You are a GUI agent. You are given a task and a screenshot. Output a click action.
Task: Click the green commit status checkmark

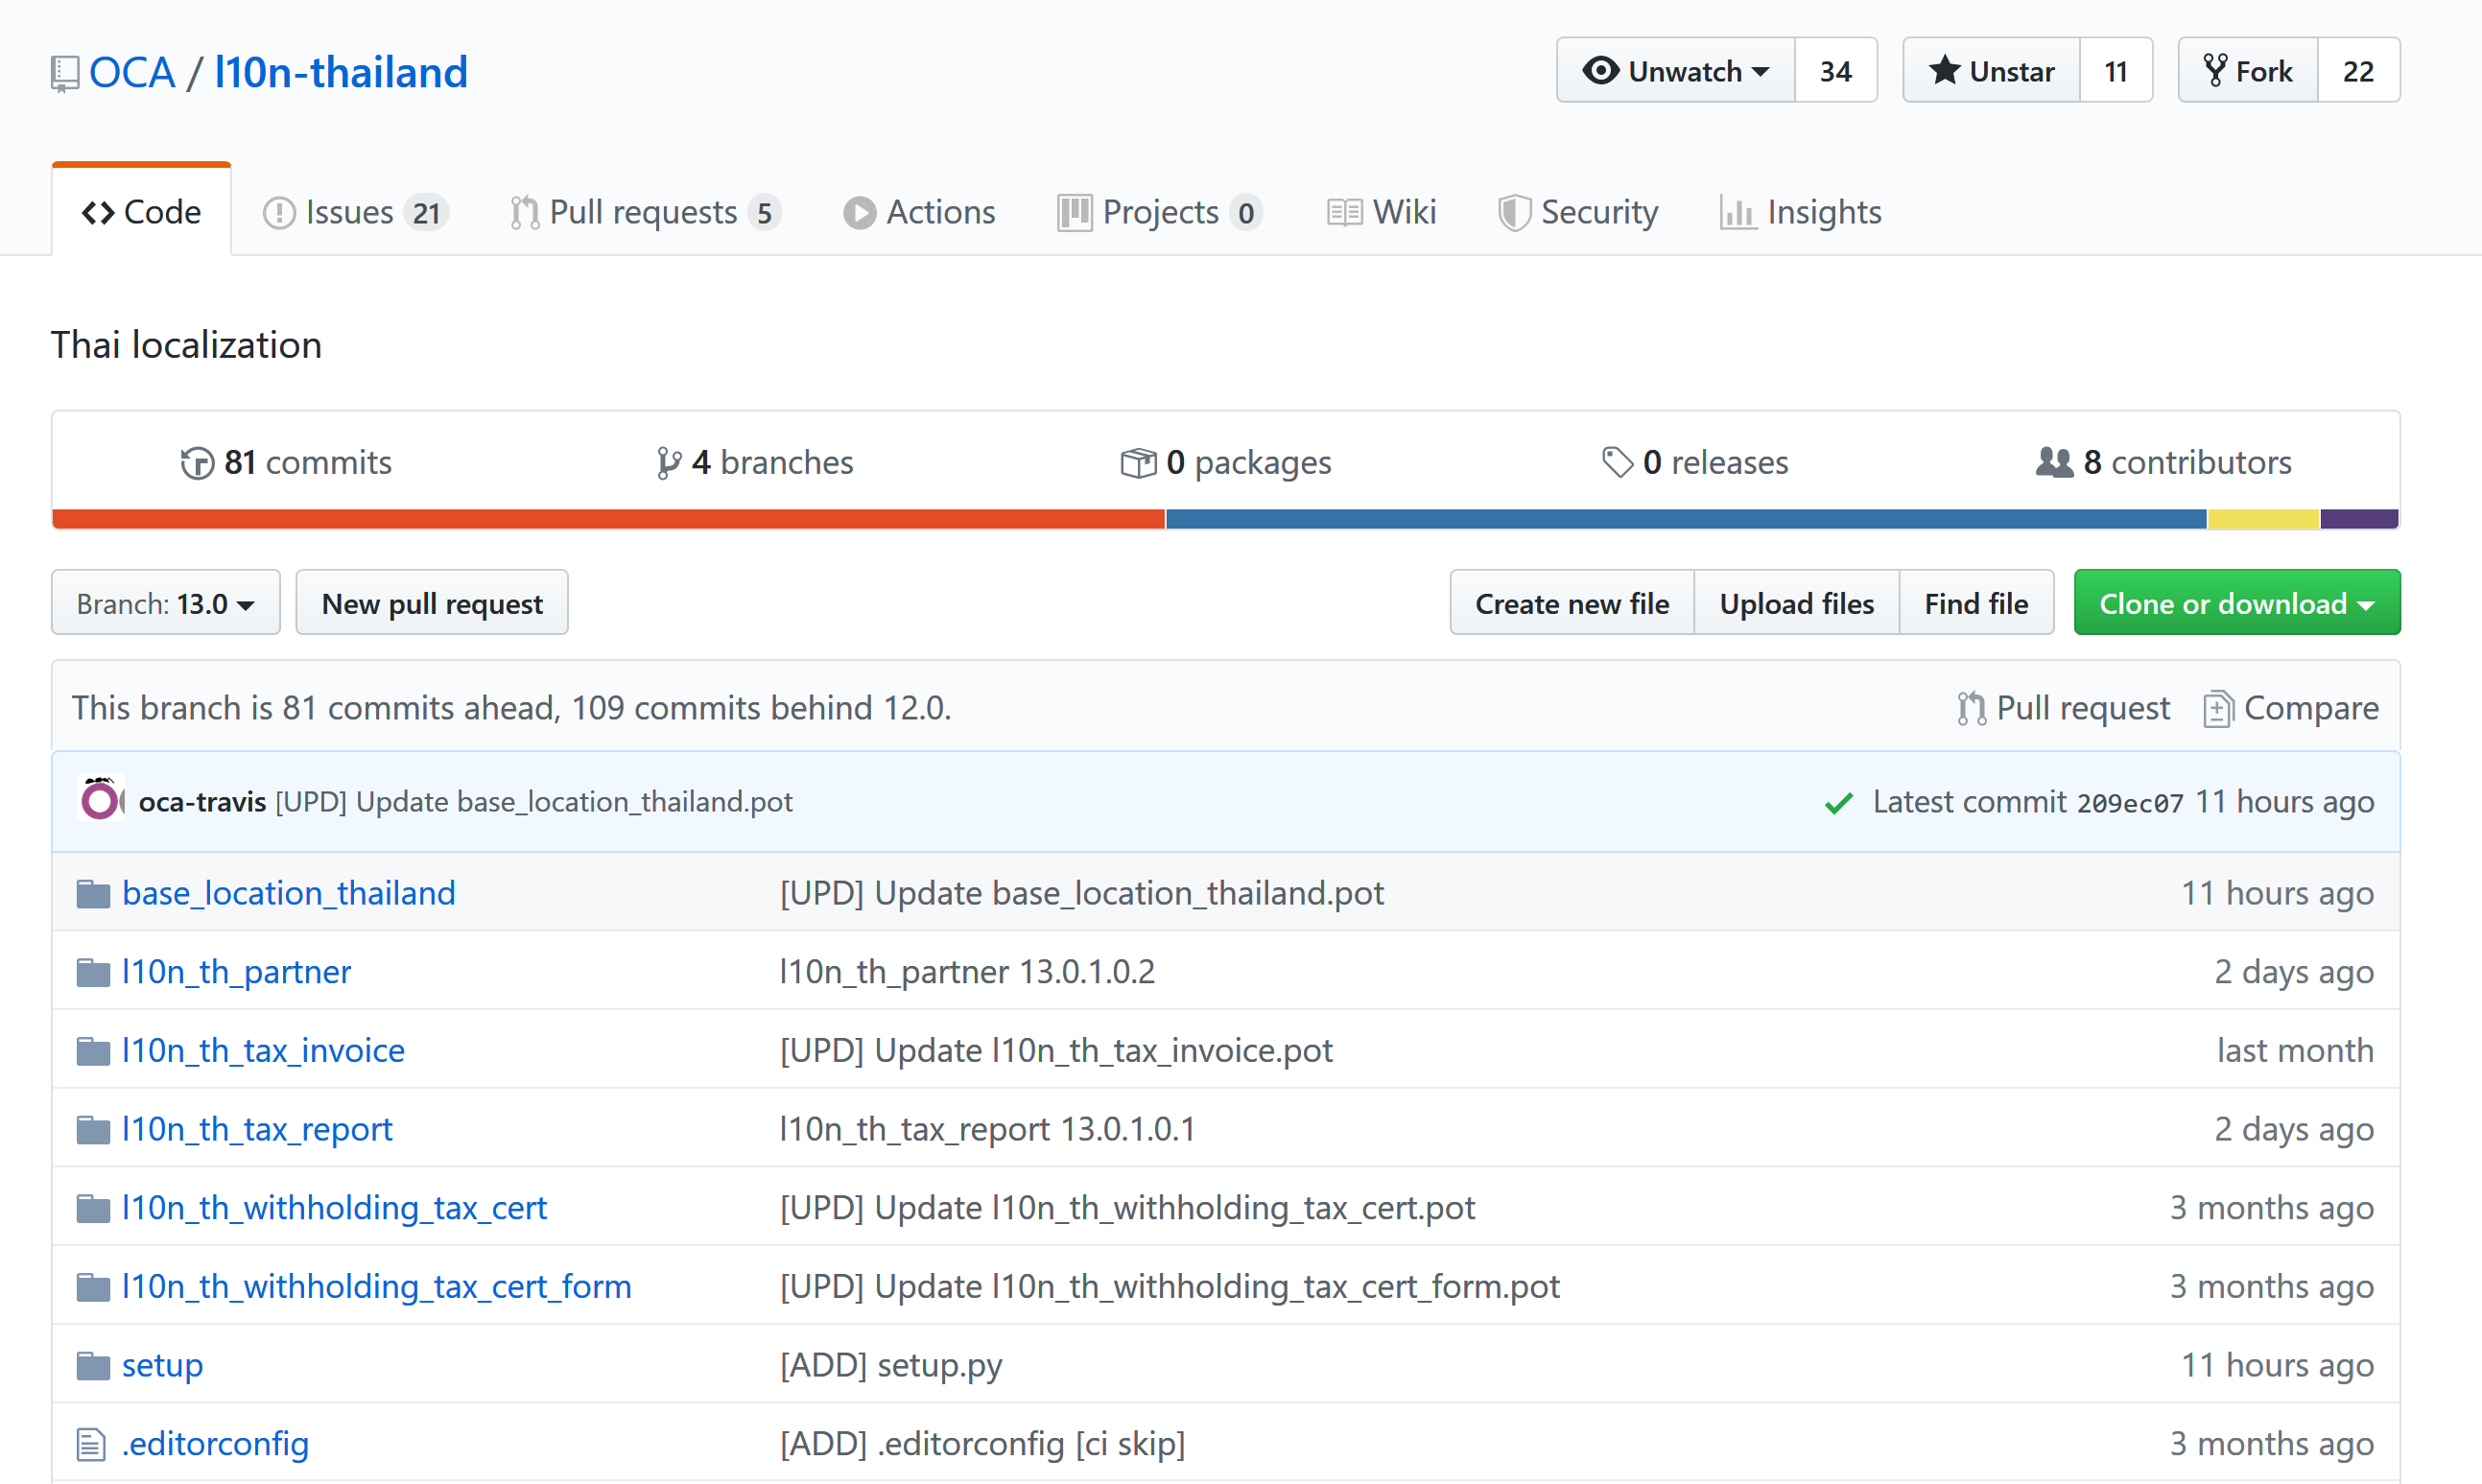click(x=1838, y=803)
